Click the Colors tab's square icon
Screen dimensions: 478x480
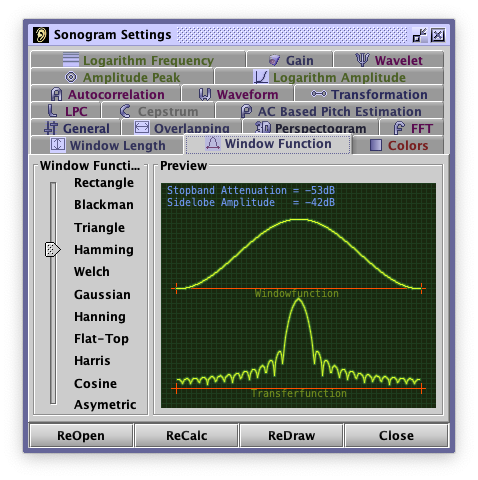[x=376, y=145]
